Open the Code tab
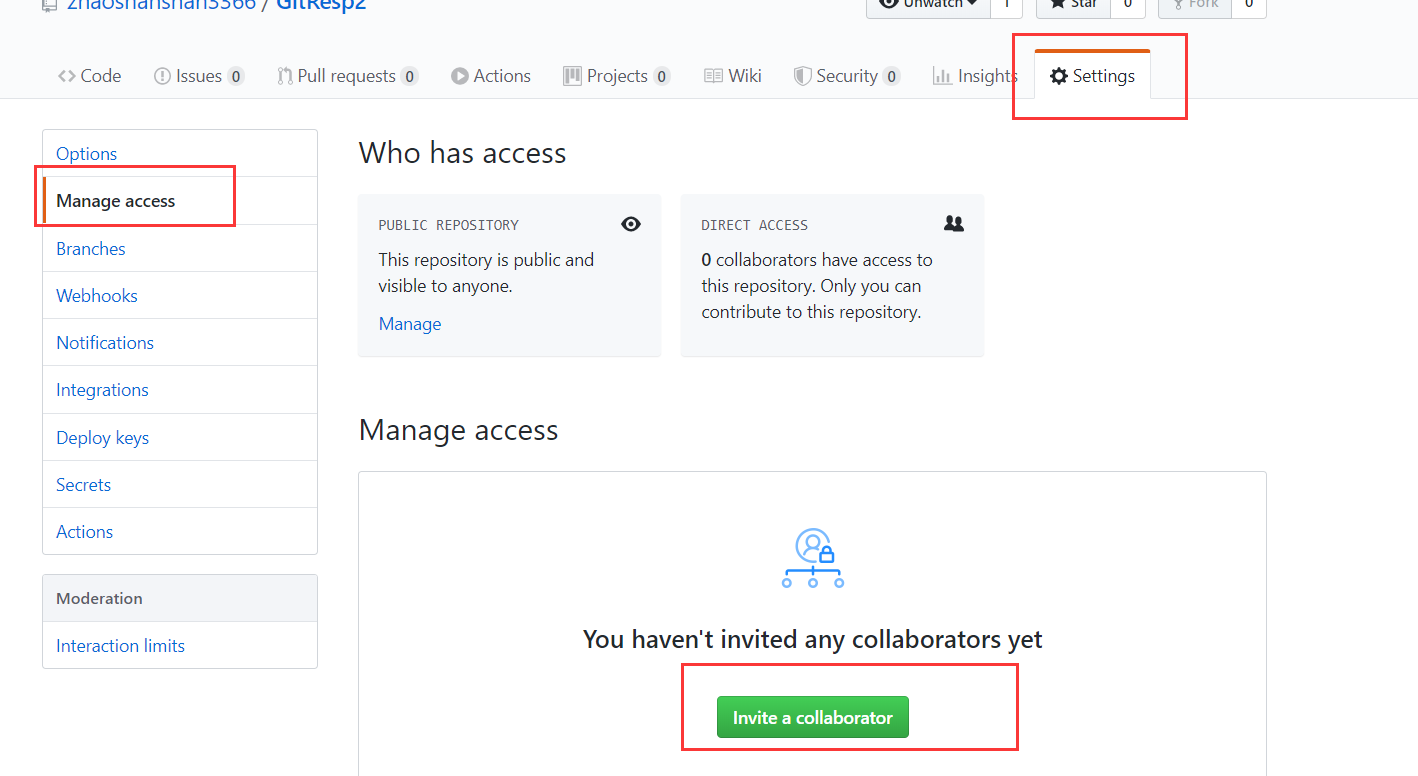1418x776 pixels. [x=90, y=76]
